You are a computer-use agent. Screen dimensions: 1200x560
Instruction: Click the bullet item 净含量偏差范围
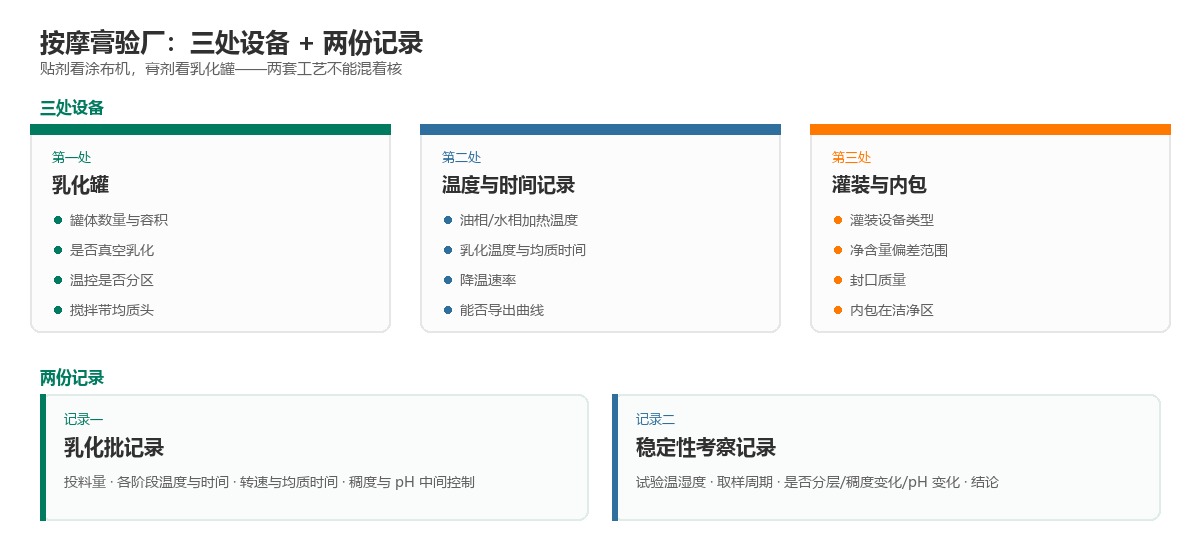point(899,250)
